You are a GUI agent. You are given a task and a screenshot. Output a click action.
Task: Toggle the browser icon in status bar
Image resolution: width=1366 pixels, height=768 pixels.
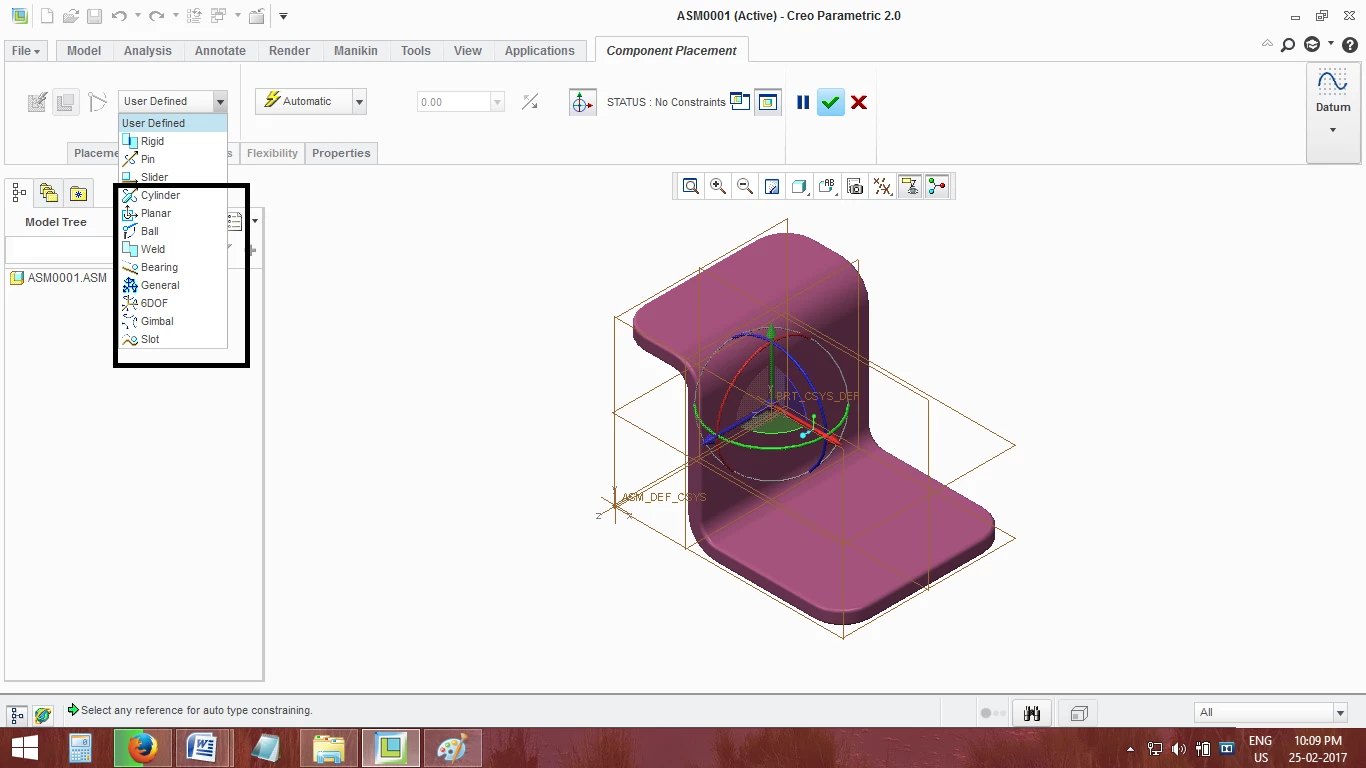pyautogui.click(x=42, y=714)
